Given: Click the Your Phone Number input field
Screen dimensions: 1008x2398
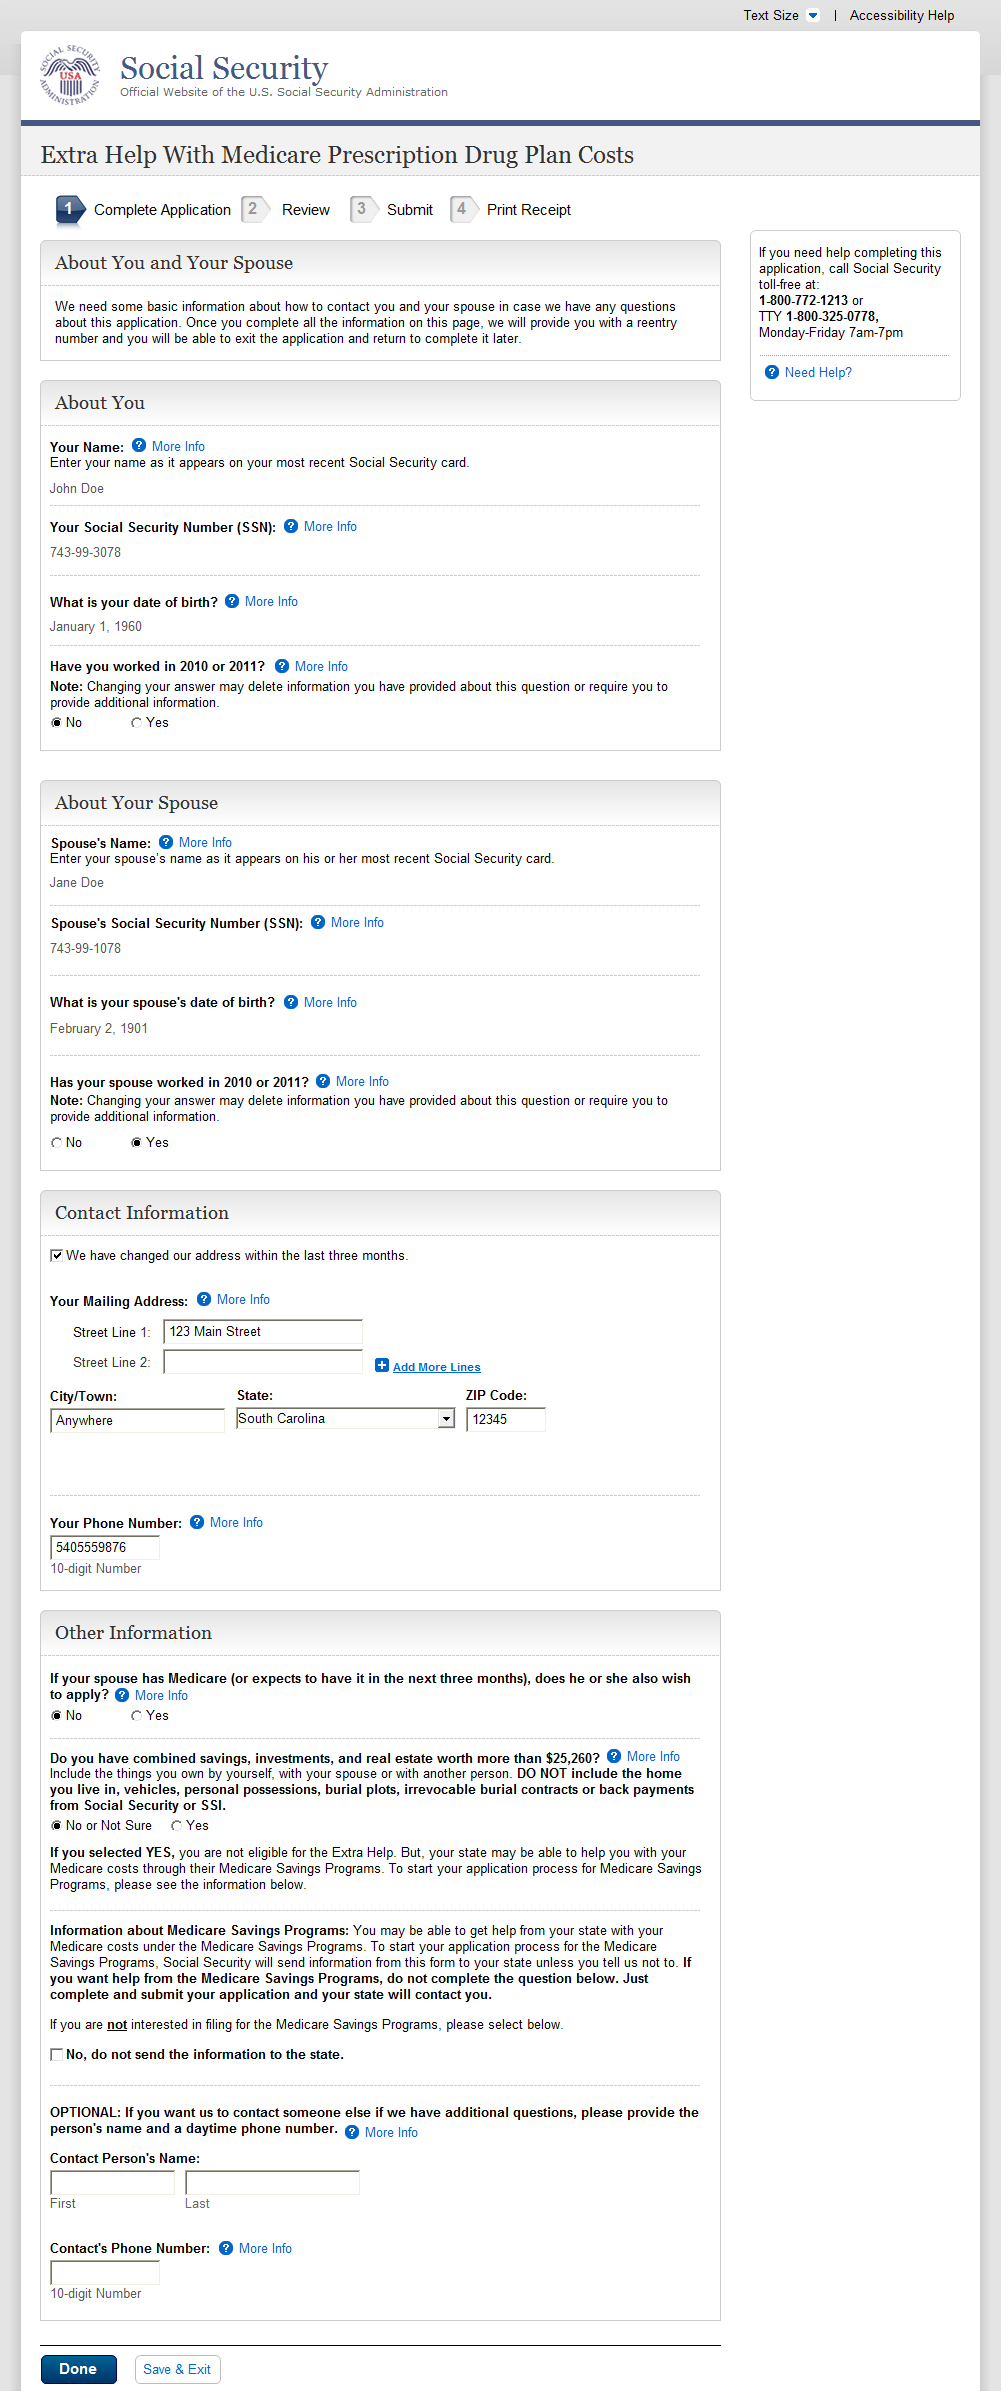Looking at the screenshot, I should coord(105,1547).
